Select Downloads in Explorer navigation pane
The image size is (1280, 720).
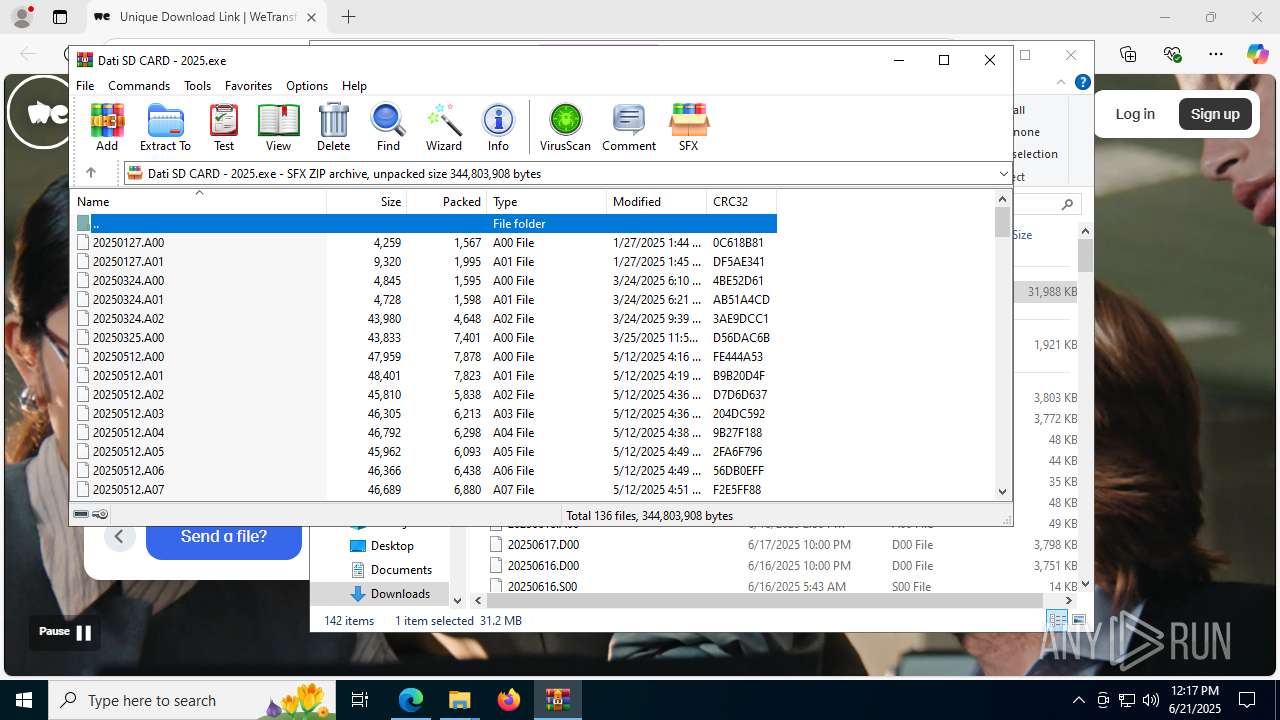point(400,594)
